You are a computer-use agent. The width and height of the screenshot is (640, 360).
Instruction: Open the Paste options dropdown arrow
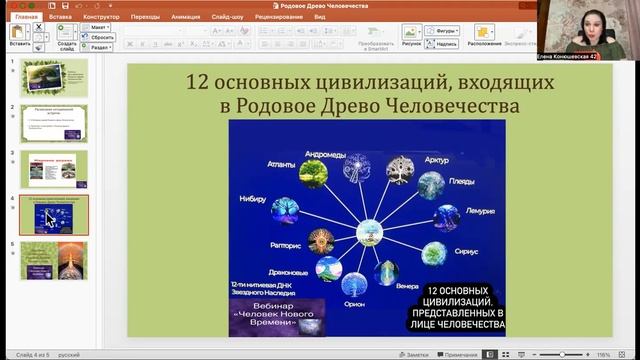pos(28,32)
